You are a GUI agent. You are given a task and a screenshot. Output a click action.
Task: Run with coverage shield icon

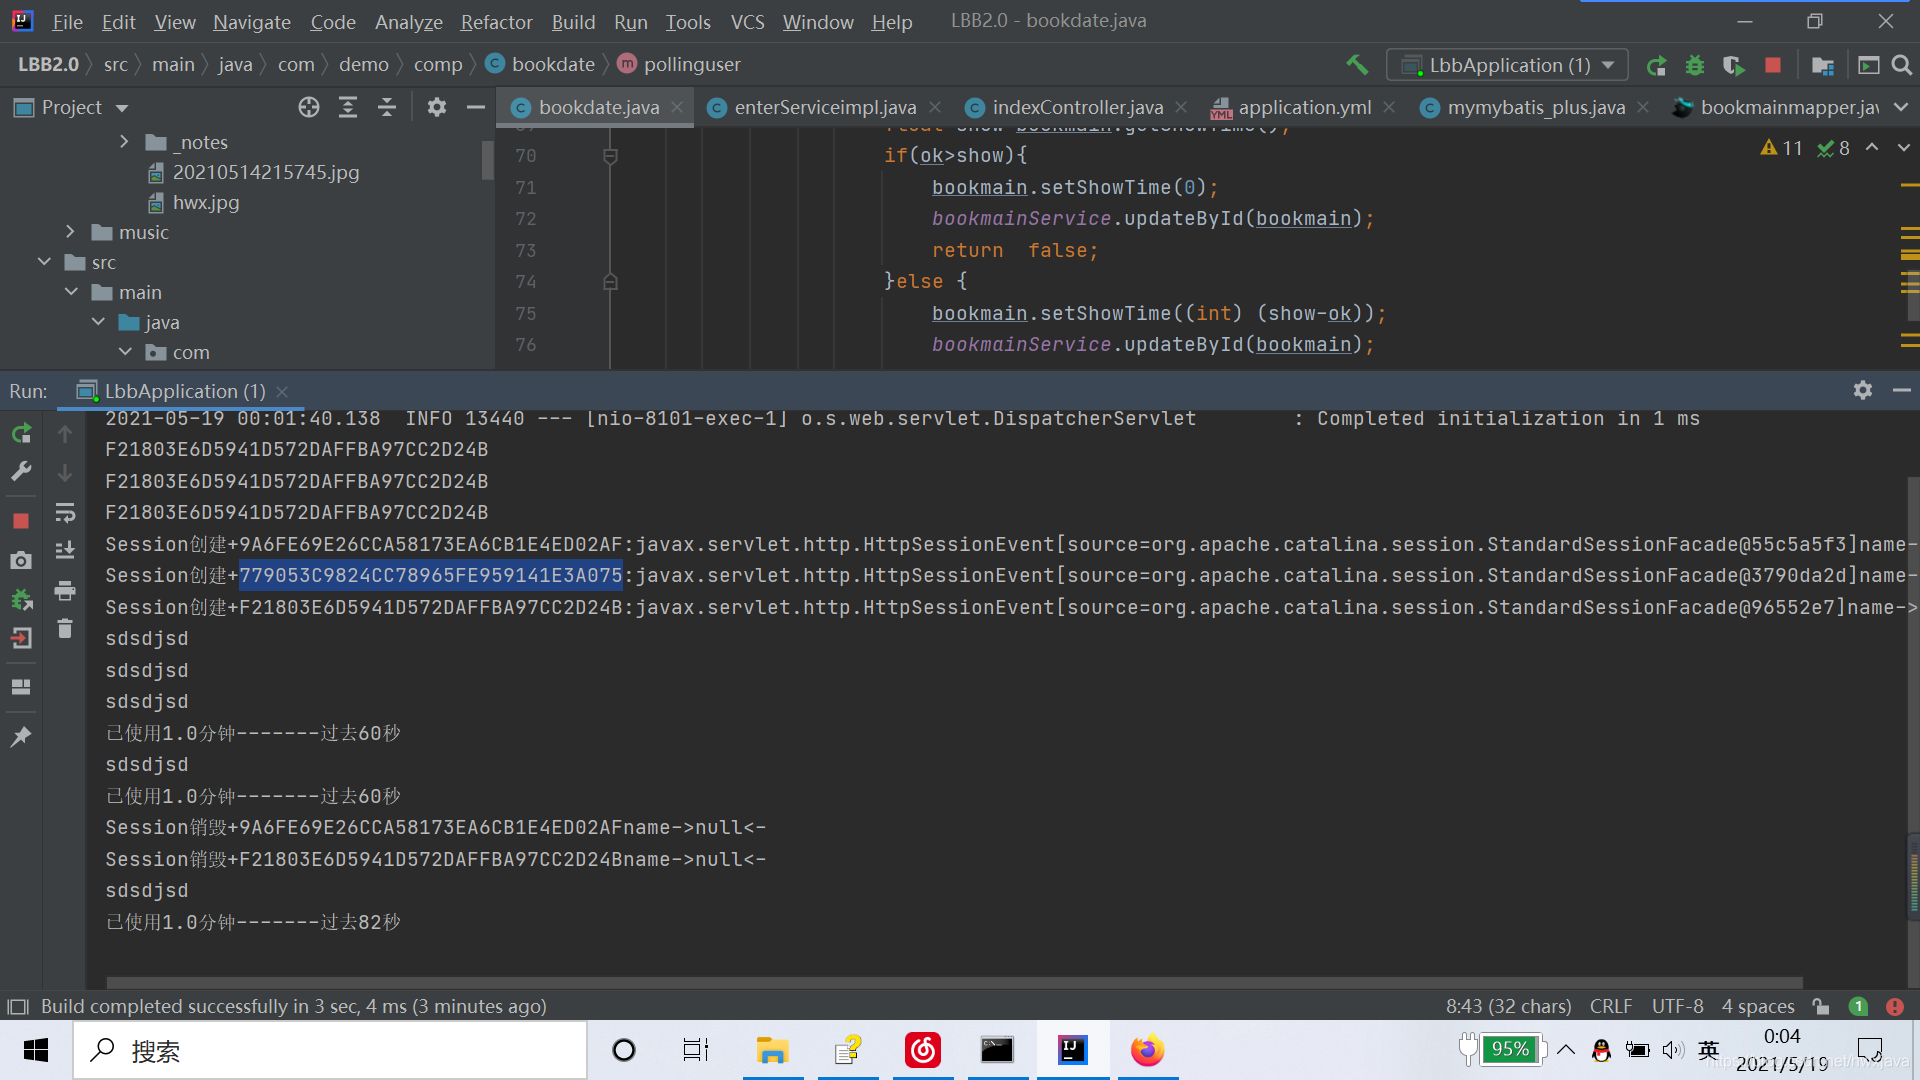pos(1734,65)
